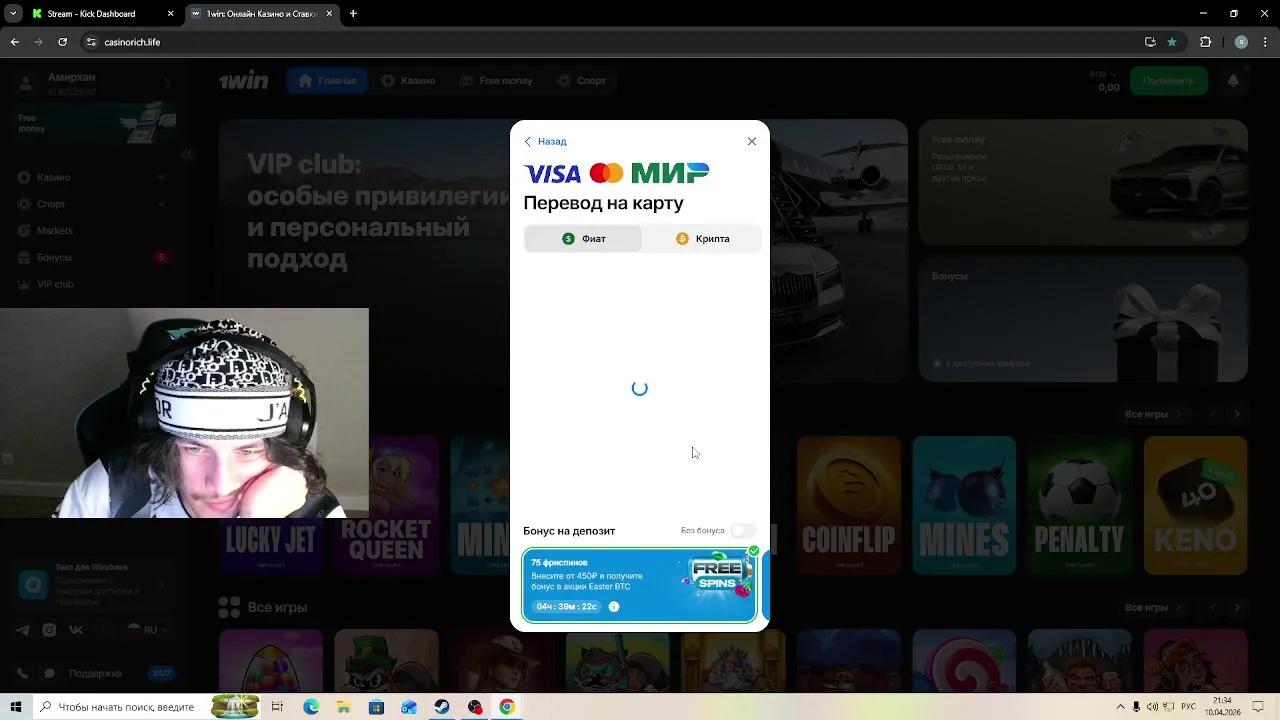Click install app icon in address bar
Viewport: 1280px width, 720px height.
tap(1150, 42)
